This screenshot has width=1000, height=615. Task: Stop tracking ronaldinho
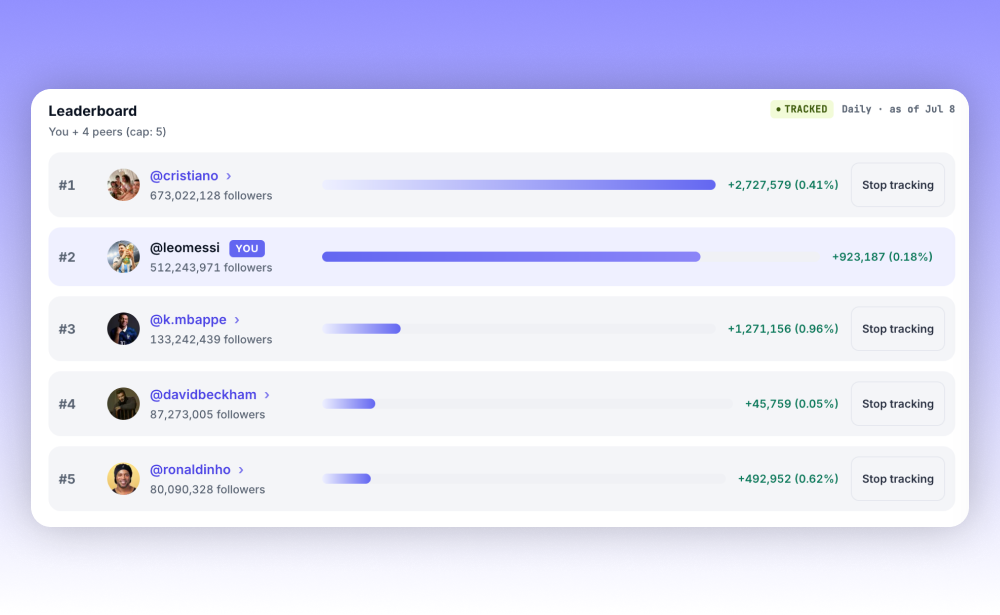pos(897,479)
